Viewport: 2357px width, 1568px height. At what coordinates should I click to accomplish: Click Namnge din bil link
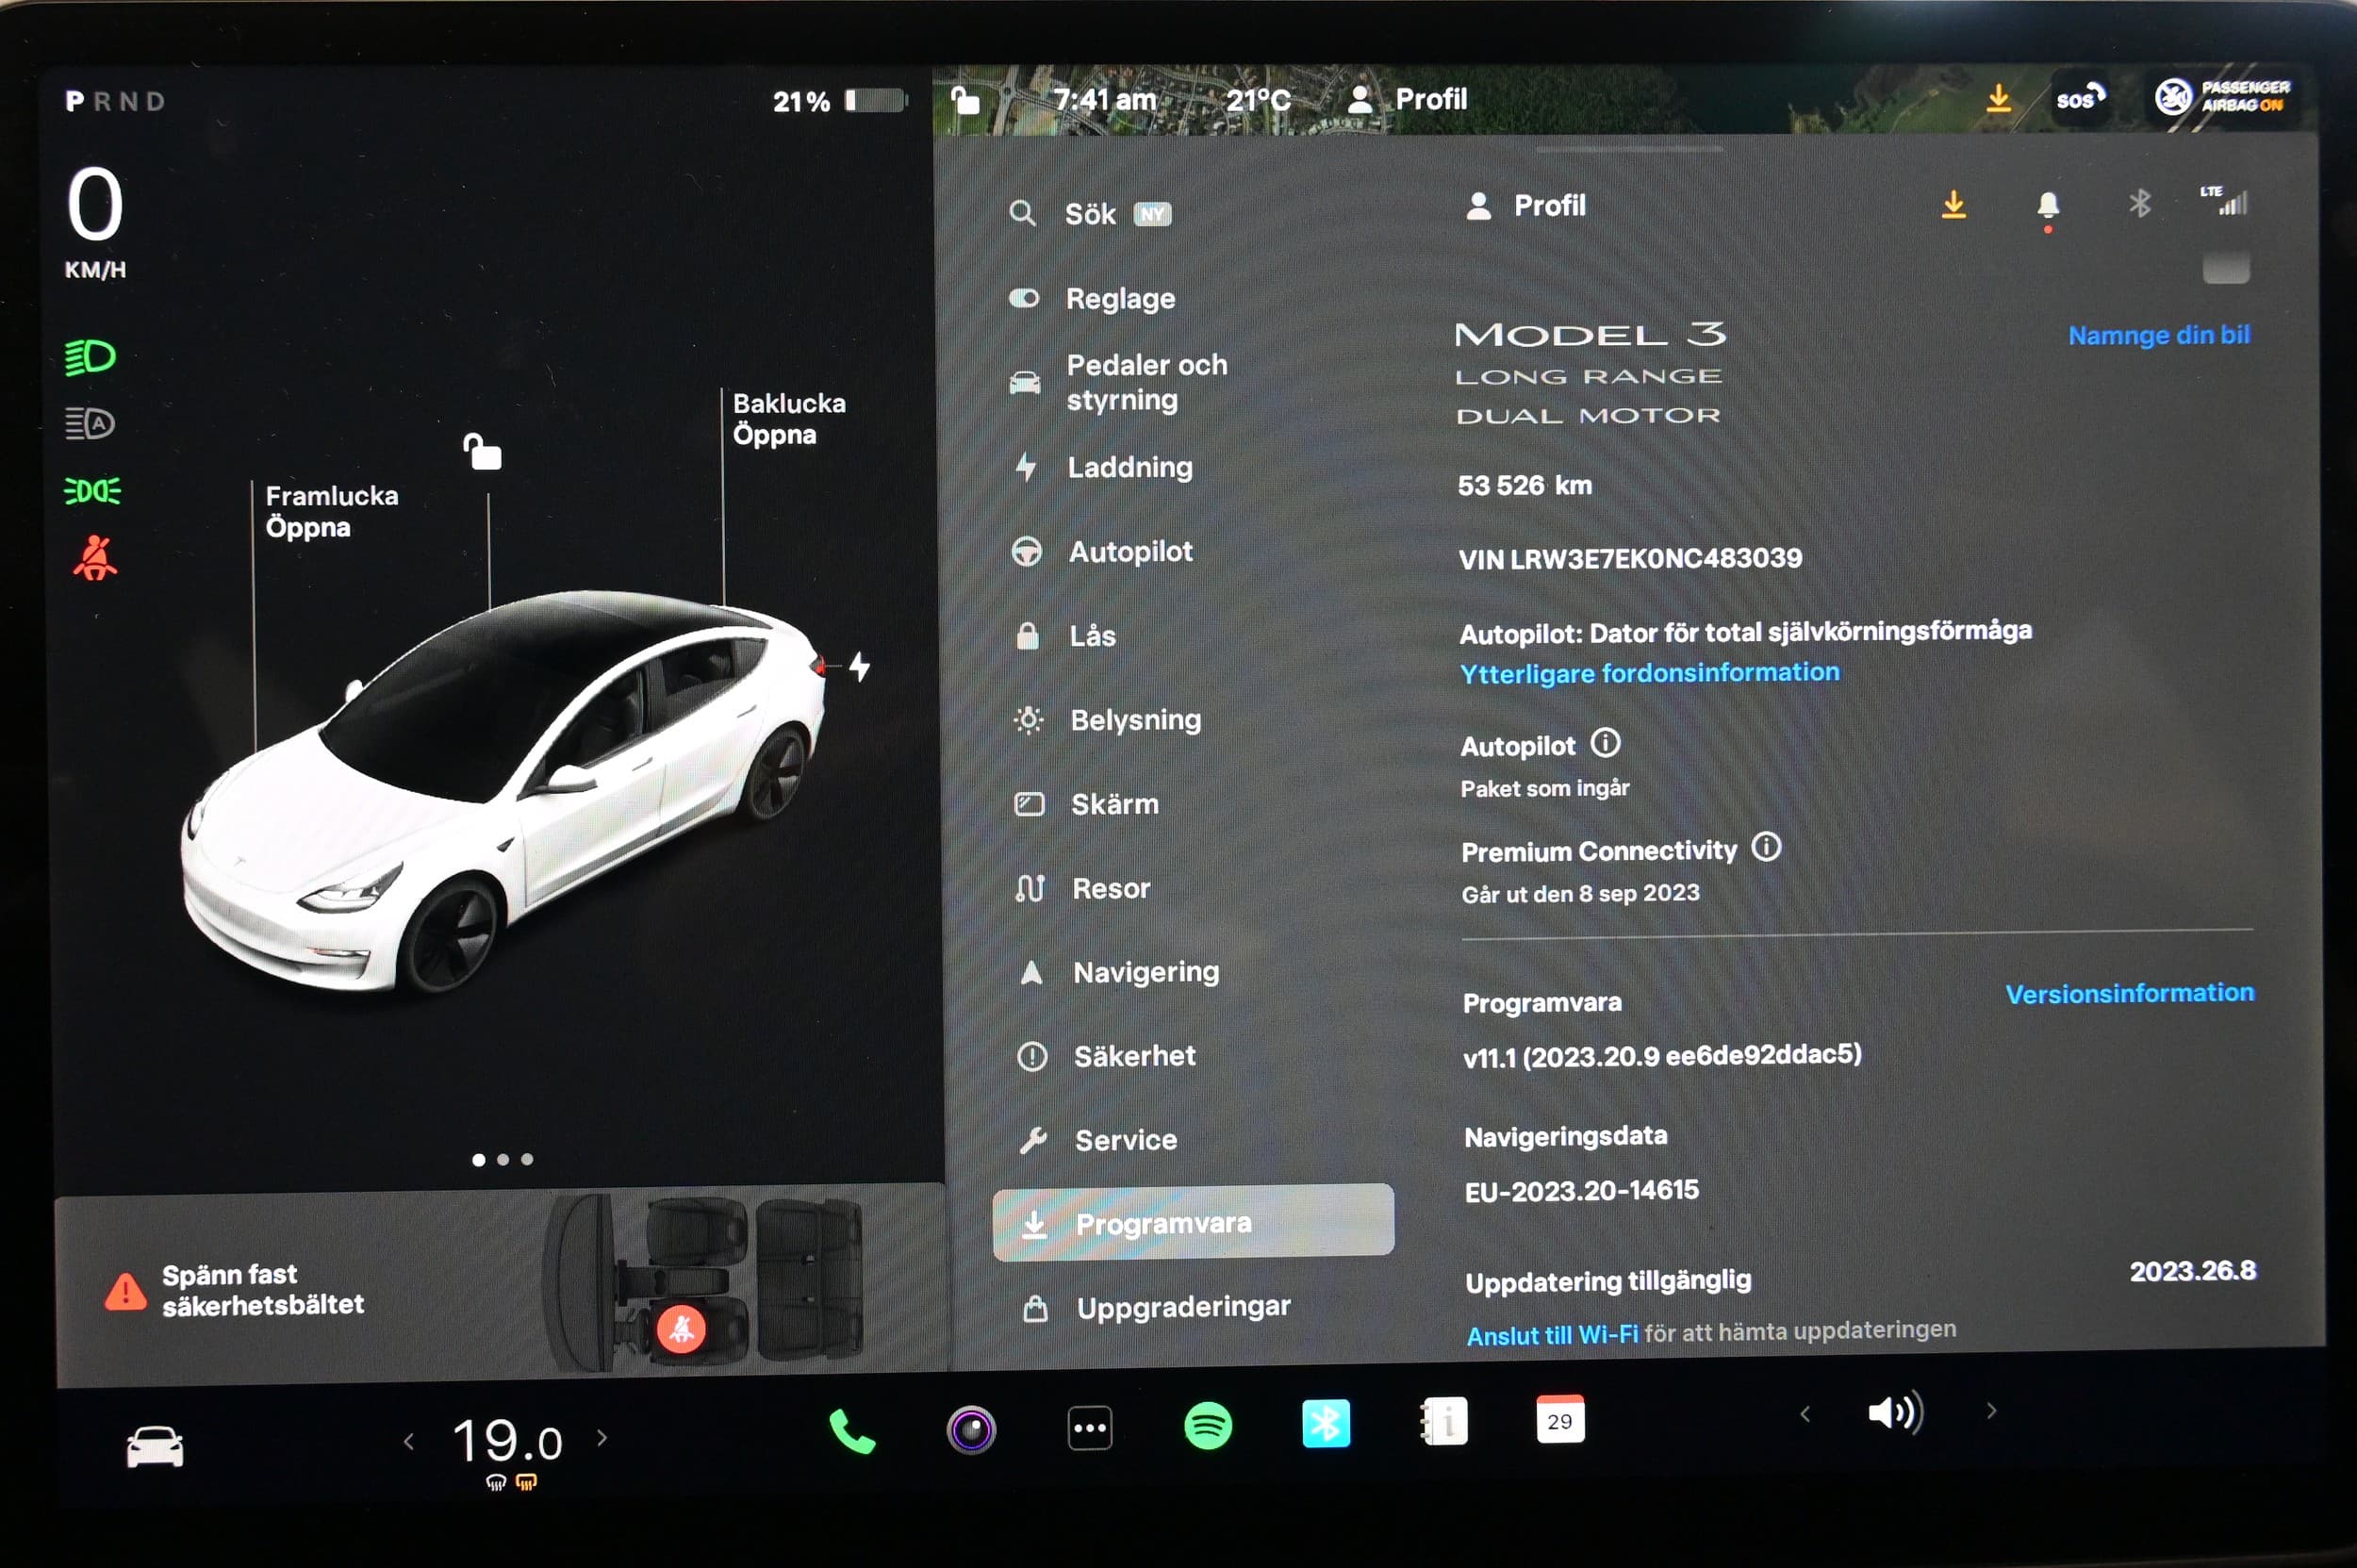coord(2158,335)
